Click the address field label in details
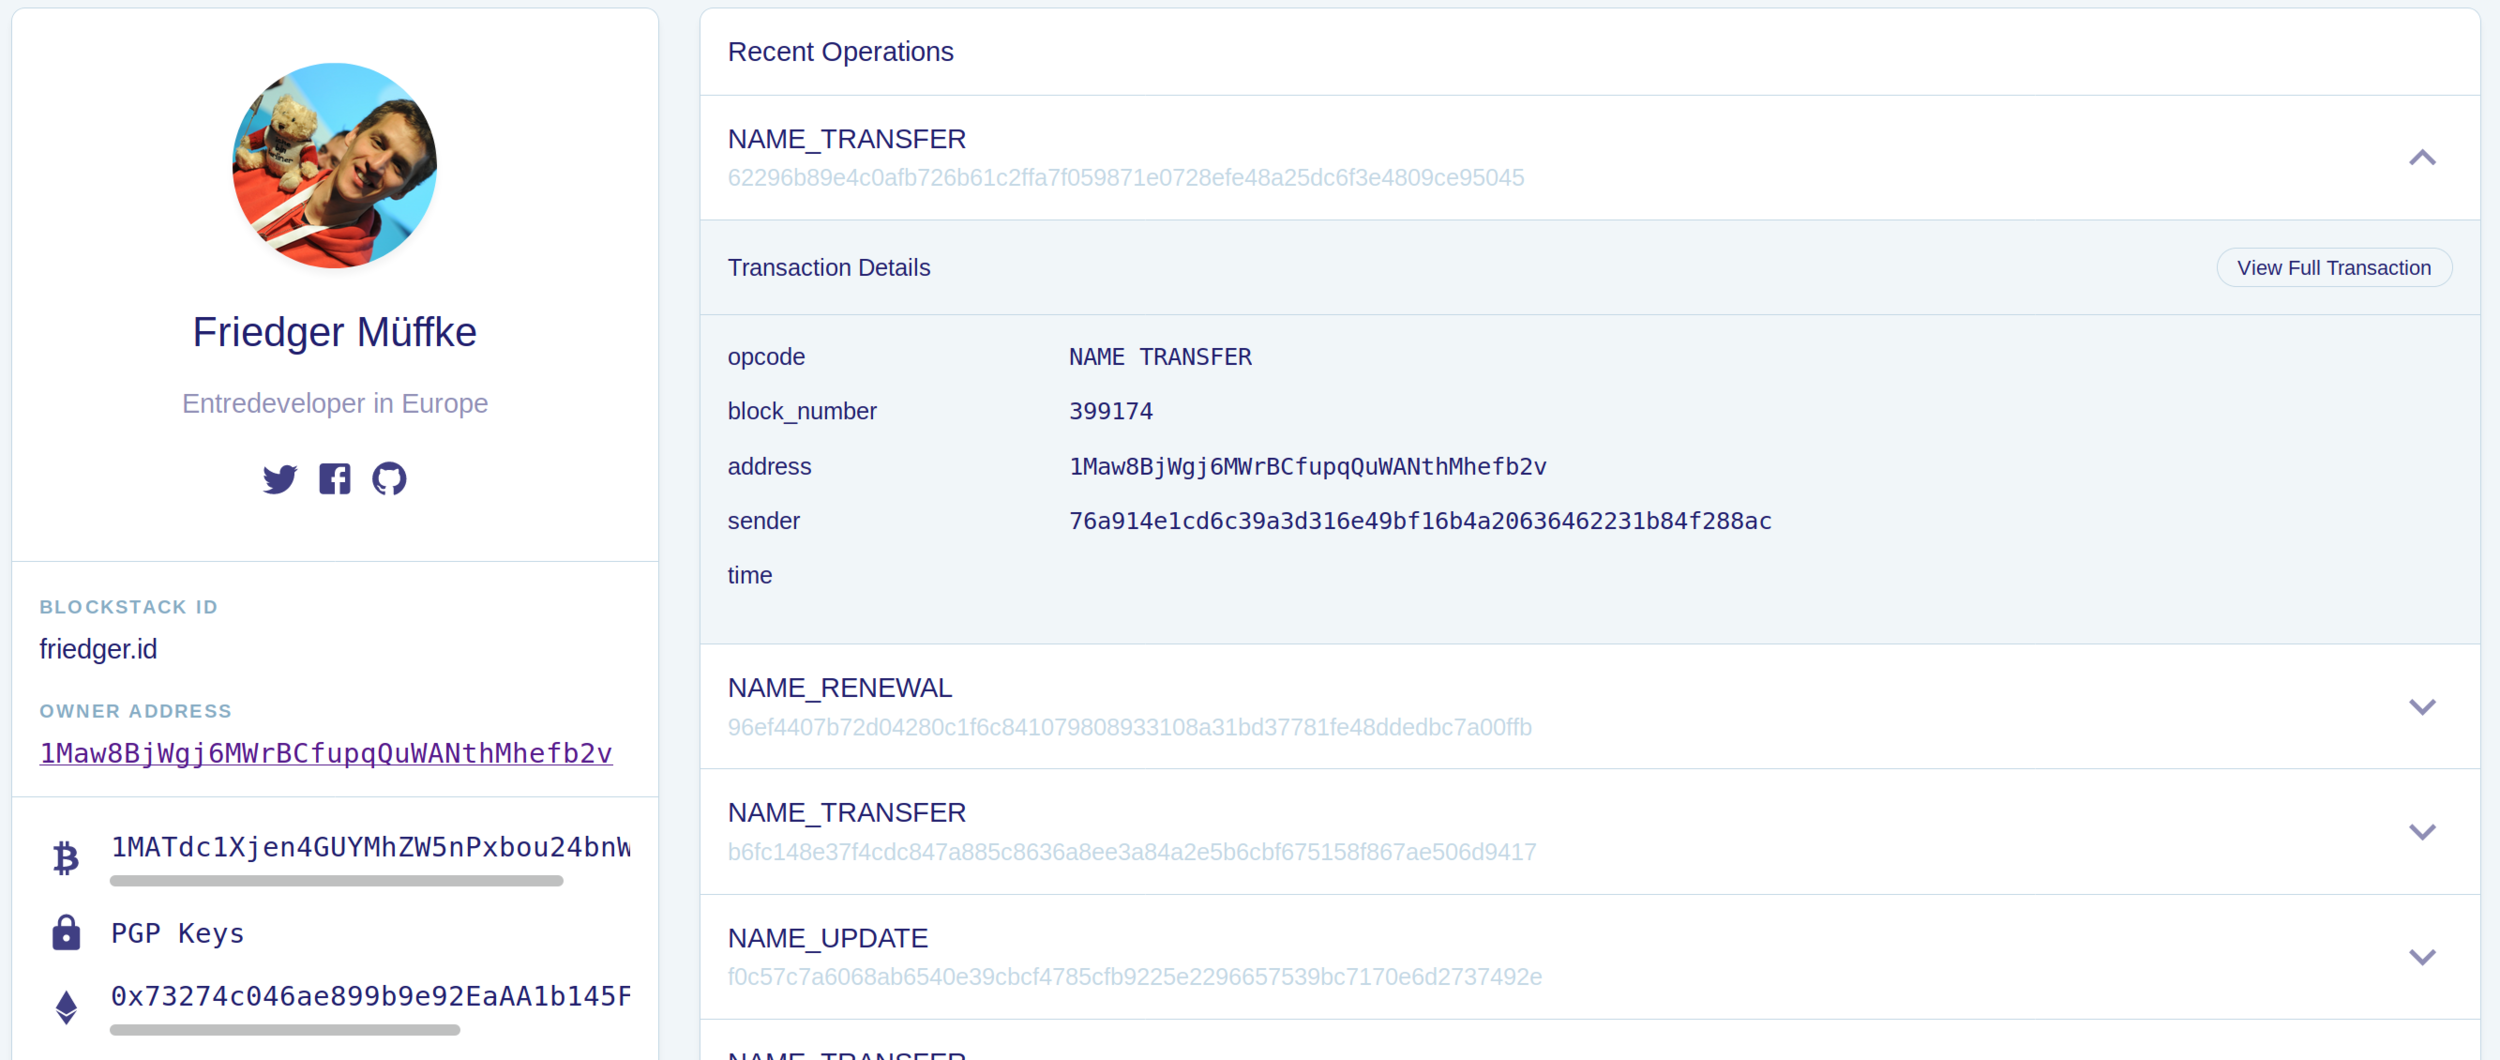Image resolution: width=2500 pixels, height=1060 pixels. (x=769, y=467)
